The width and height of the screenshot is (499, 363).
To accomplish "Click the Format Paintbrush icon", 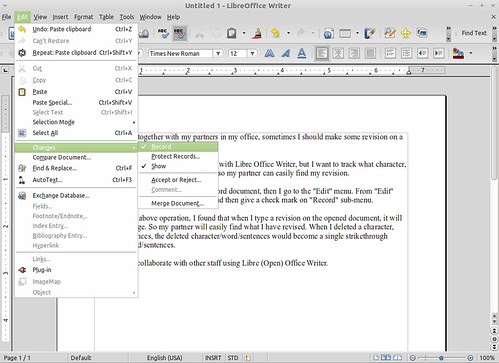I will click(x=257, y=33).
